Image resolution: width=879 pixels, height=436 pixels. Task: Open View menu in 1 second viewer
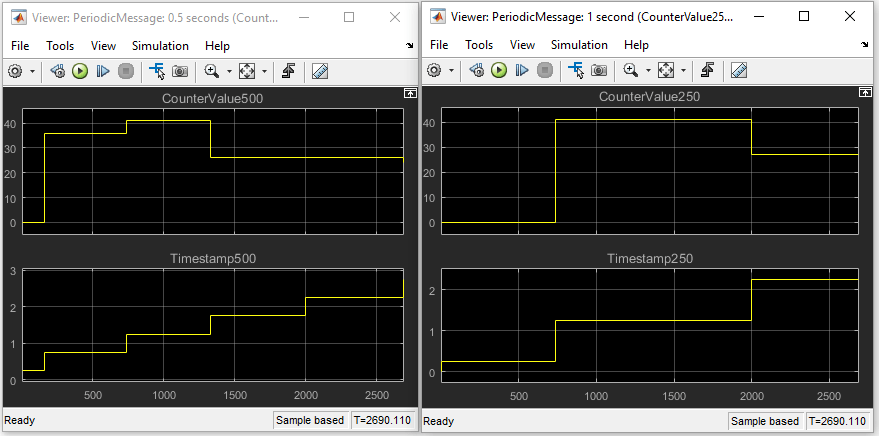[x=522, y=45]
